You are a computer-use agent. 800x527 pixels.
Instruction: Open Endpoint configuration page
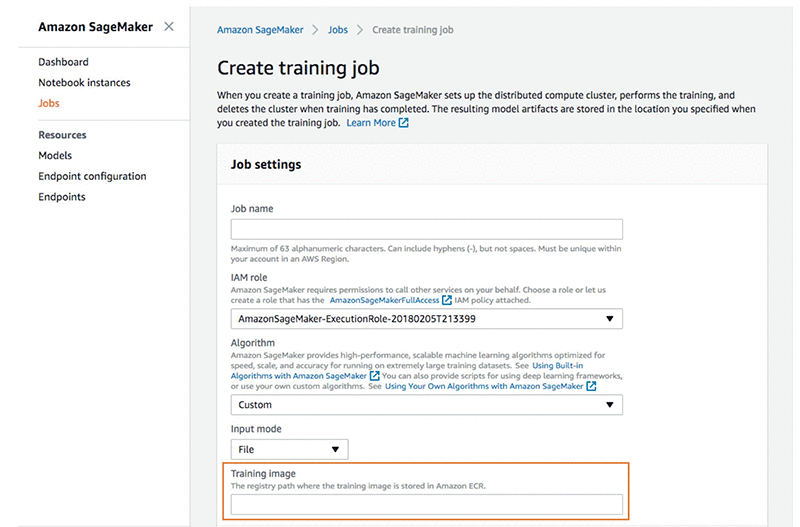[92, 176]
